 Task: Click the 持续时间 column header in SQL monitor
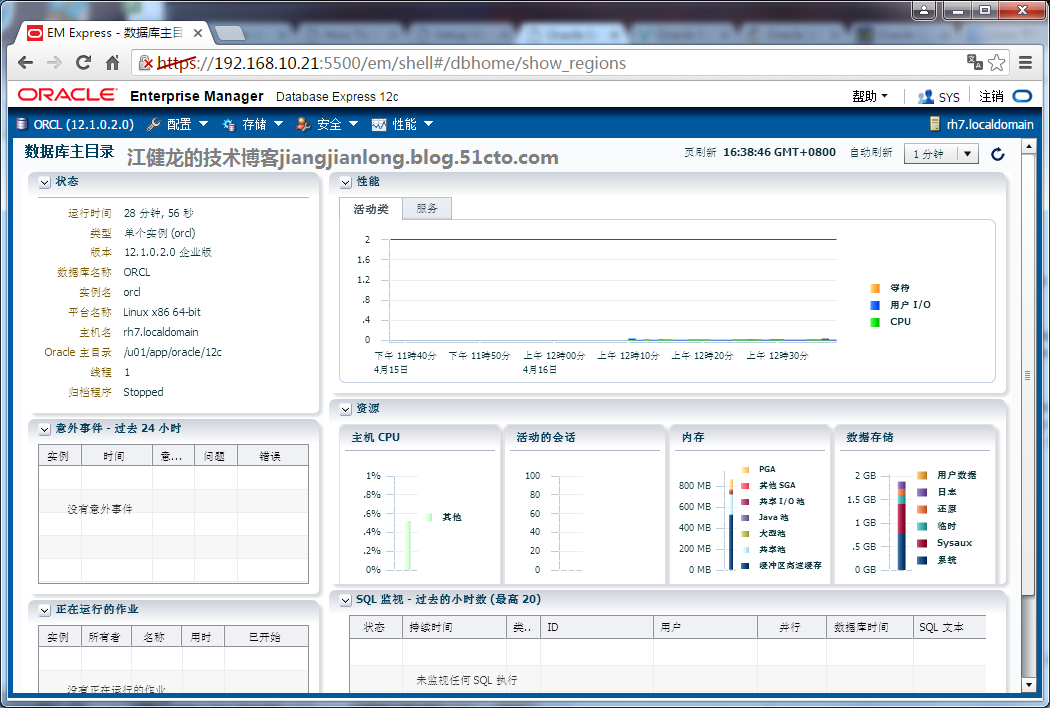[x=454, y=627]
